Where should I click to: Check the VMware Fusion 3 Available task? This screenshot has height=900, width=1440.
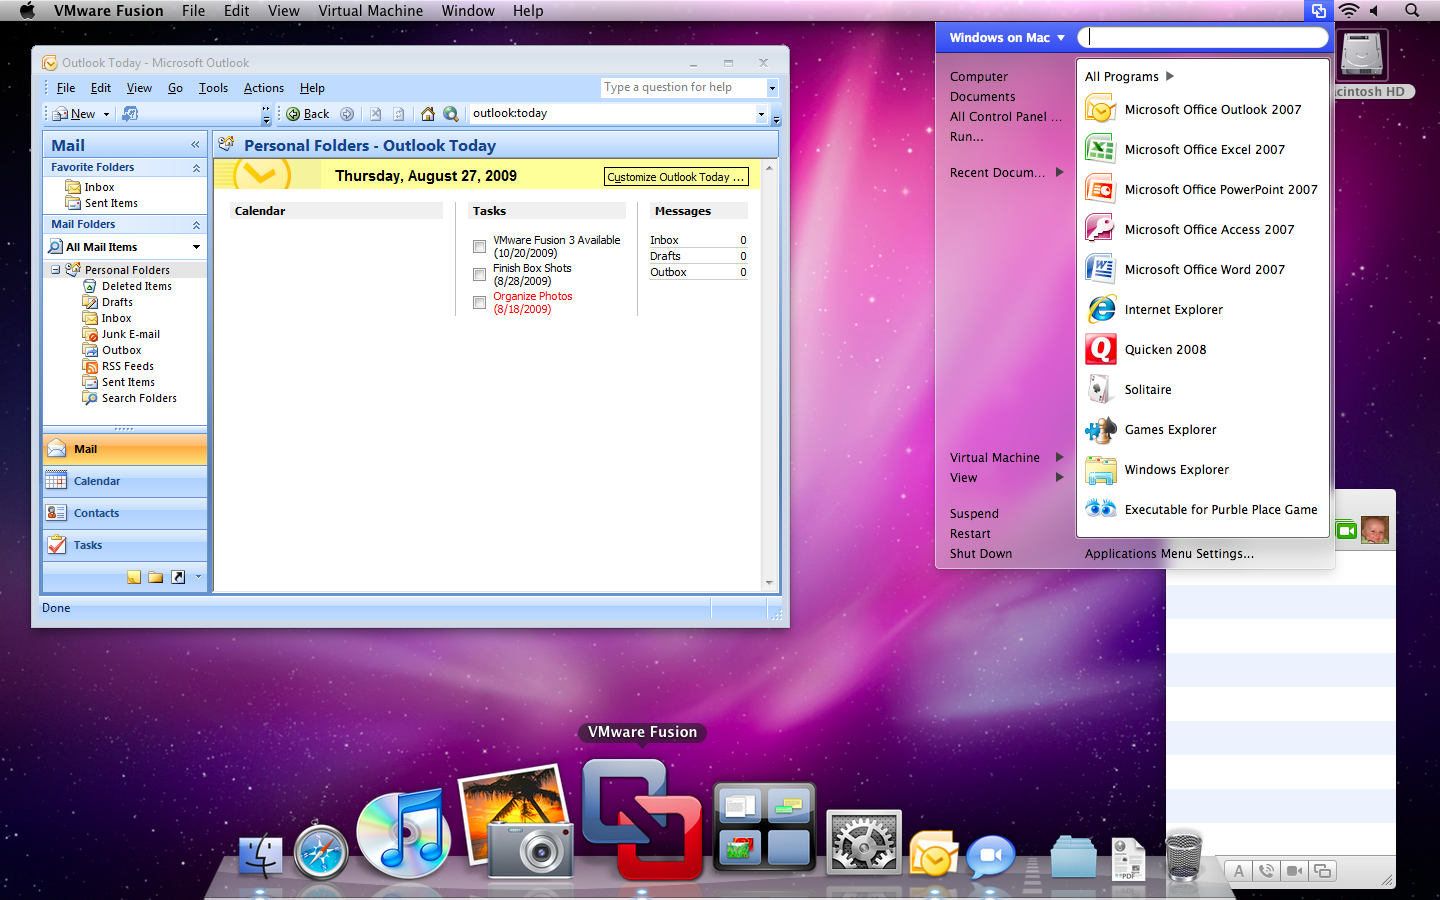click(x=480, y=246)
